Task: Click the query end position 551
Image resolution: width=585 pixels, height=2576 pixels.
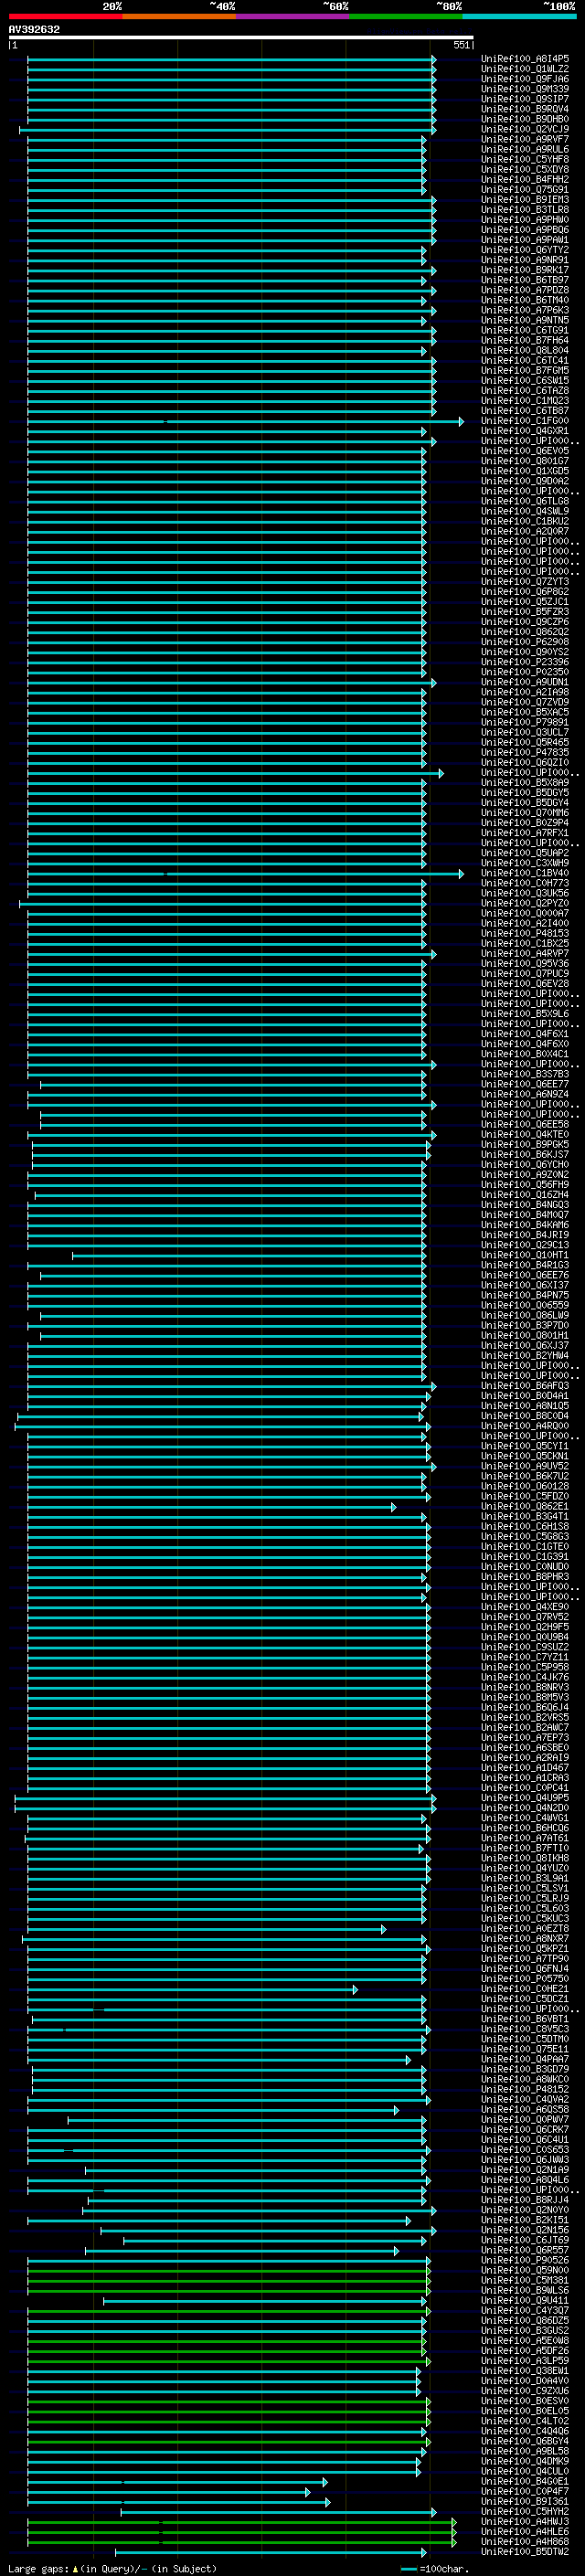Action: [x=461, y=45]
